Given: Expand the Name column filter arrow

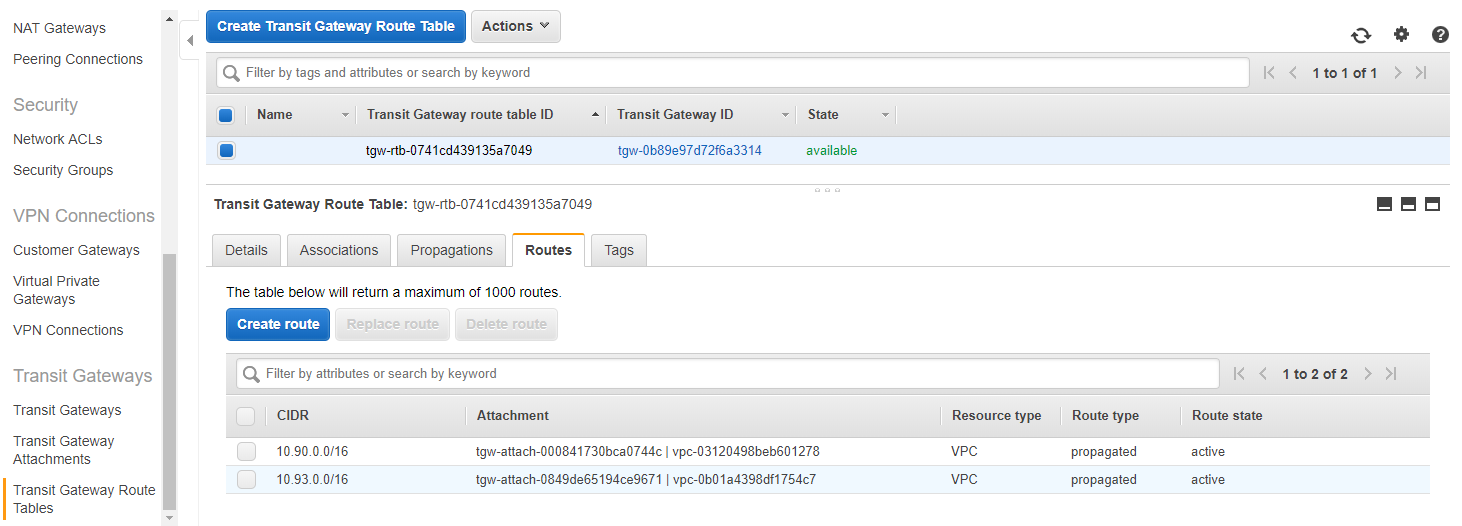Looking at the screenshot, I should (346, 116).
